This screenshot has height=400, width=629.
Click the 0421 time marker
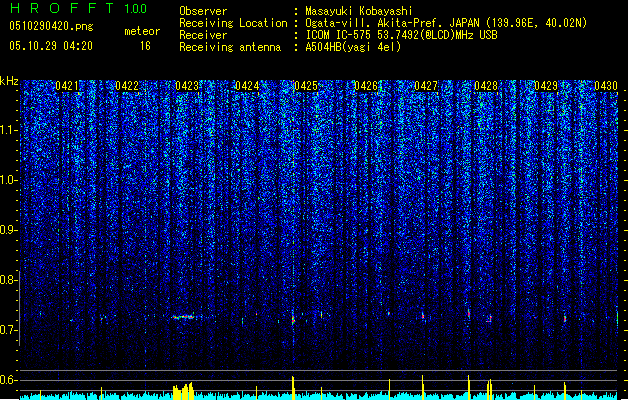click(x=67, y=86)
